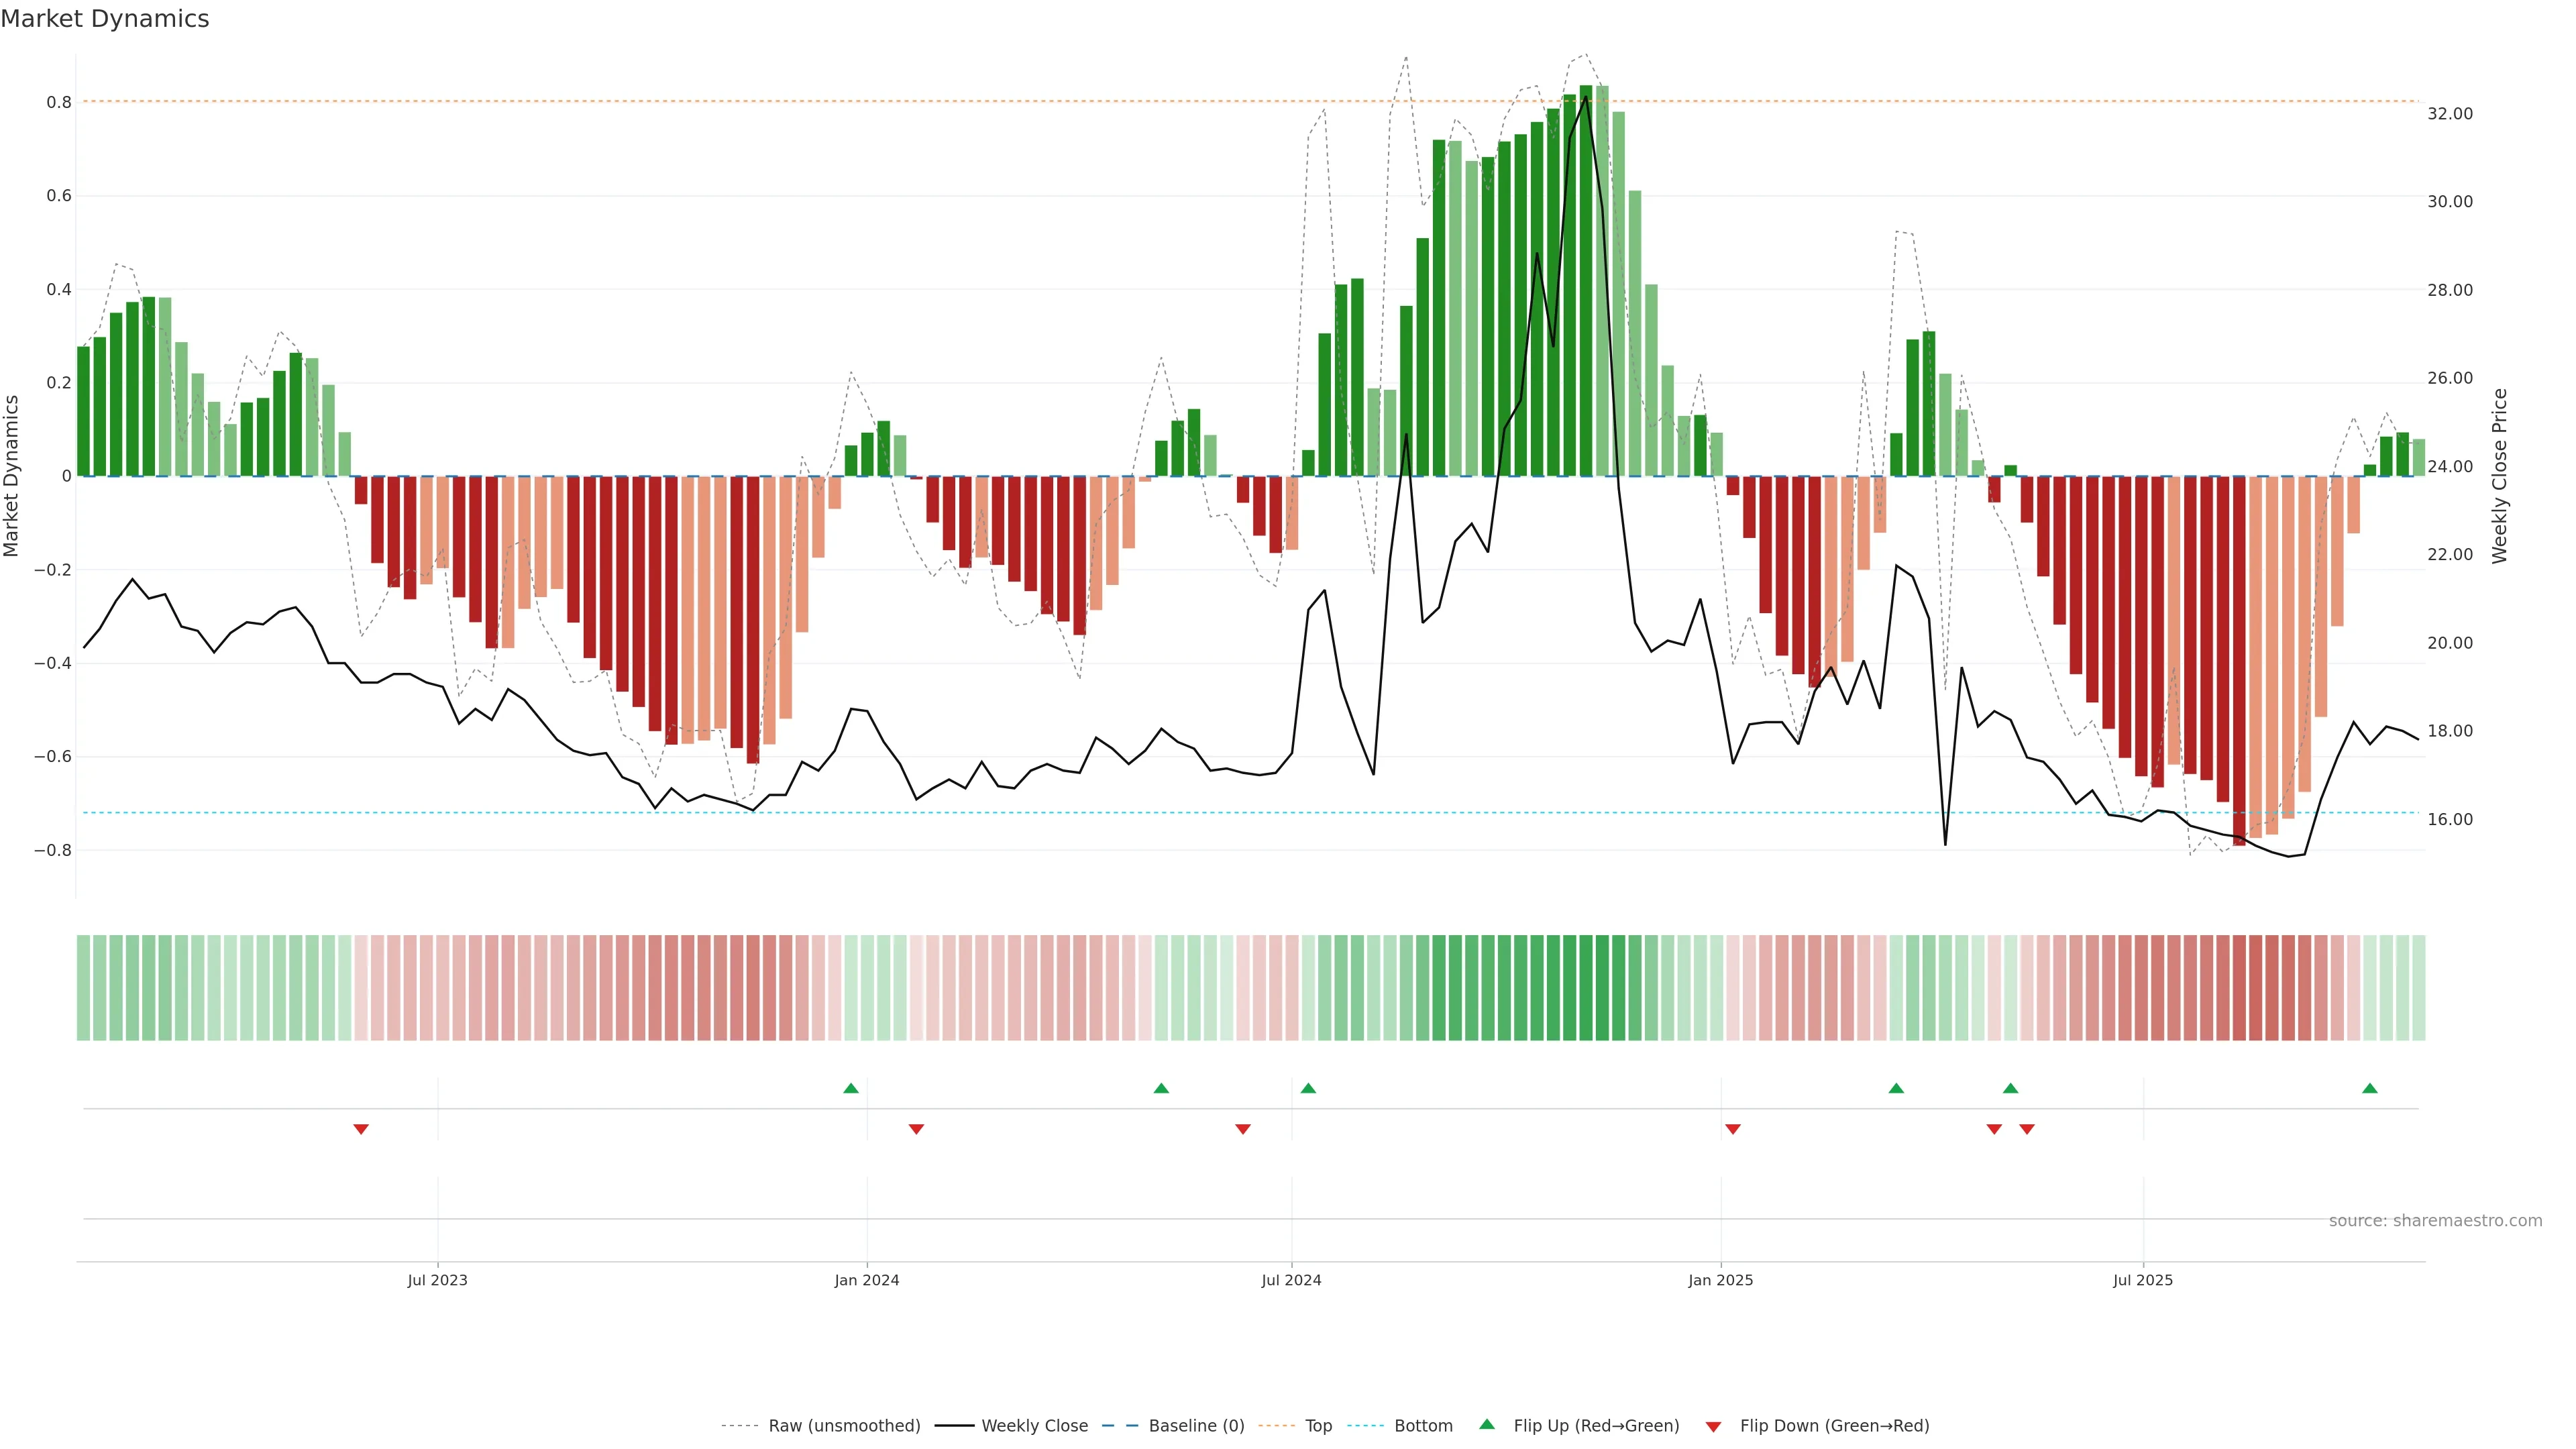Click the Jul 2023 x-axis label
The image size is (2576, 1449).
pos(437,1280)
